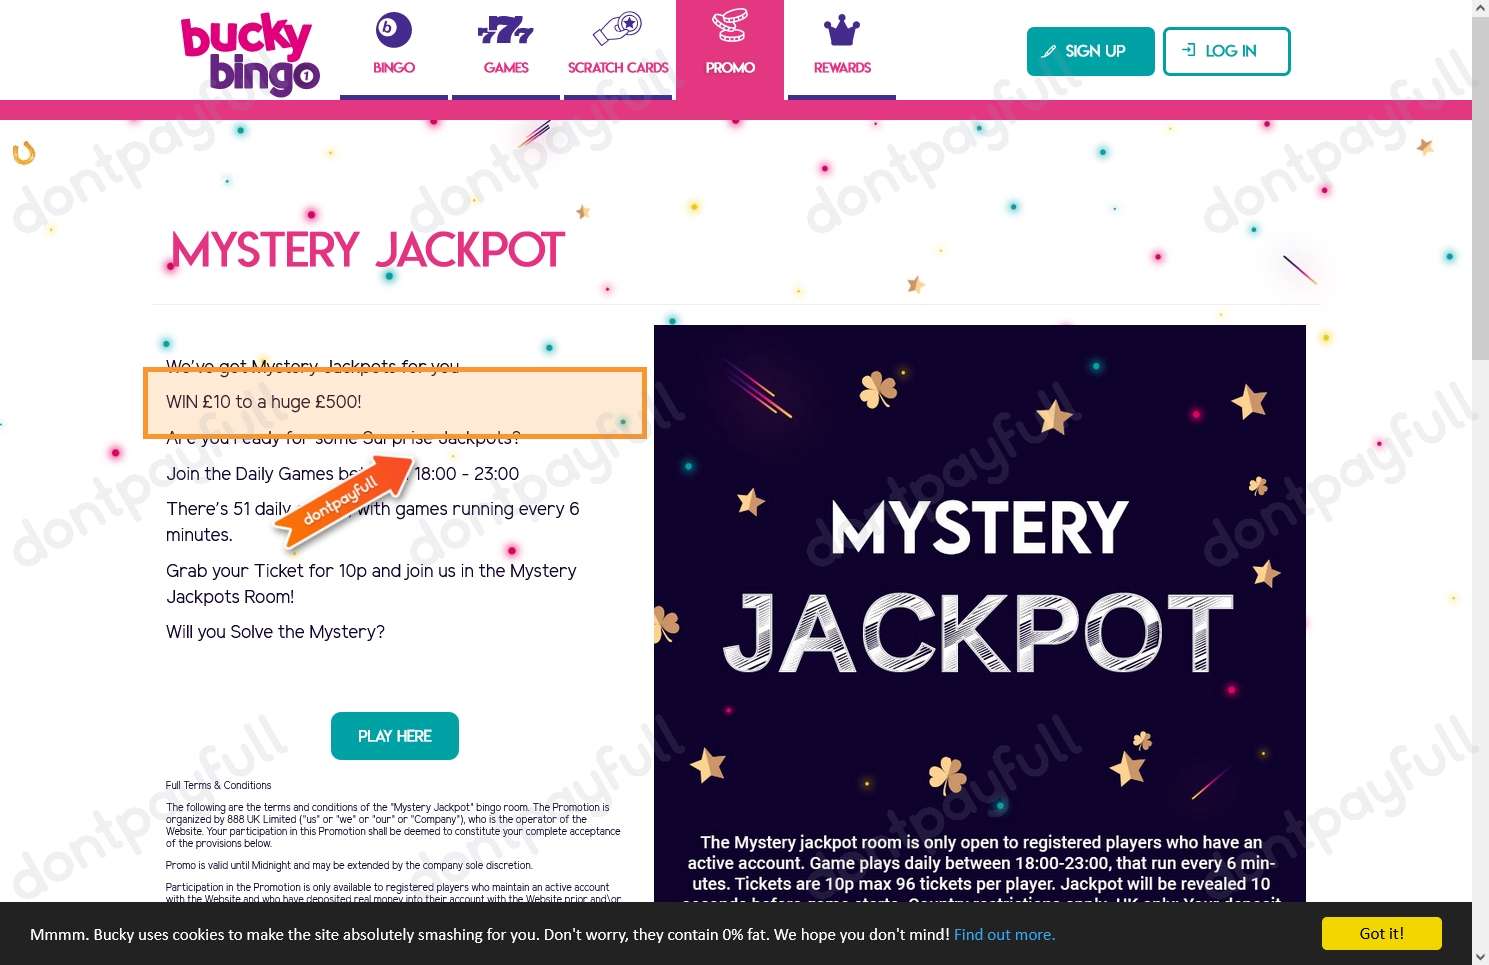
Task: Open the GAMES menu label
Action: 506,67
